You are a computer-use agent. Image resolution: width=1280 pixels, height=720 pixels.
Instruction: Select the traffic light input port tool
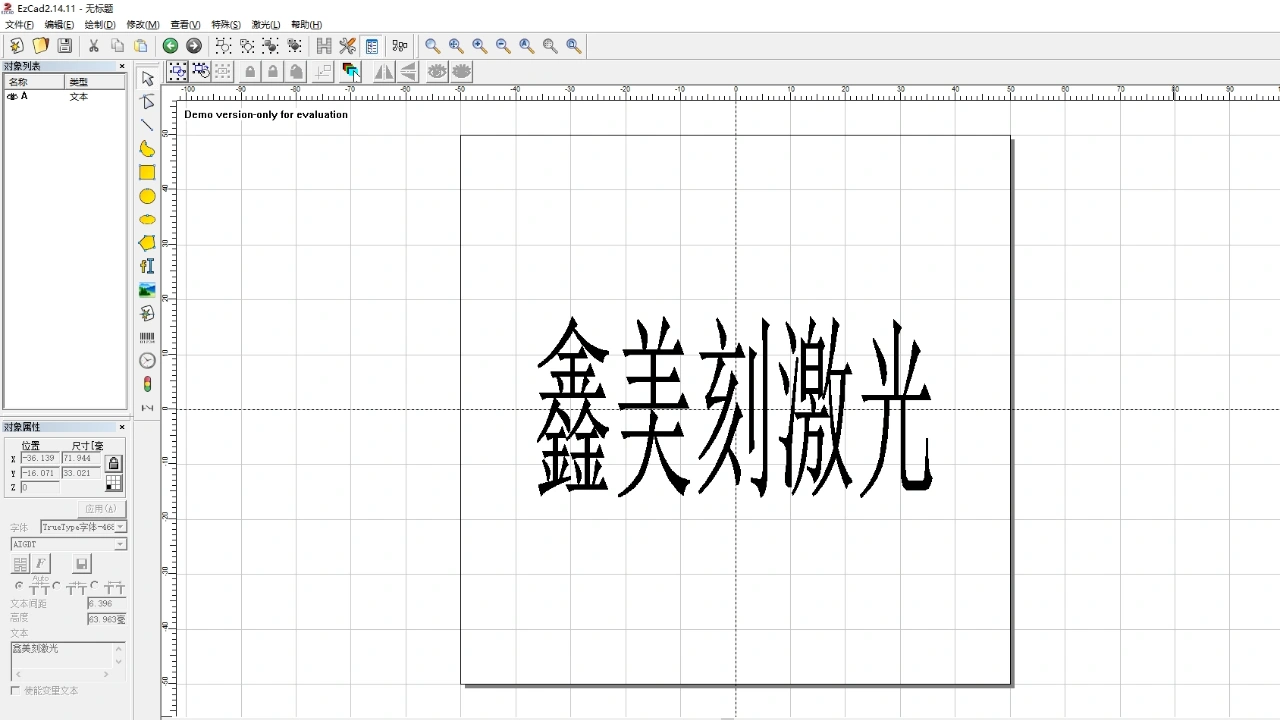(x=147, y=384)
